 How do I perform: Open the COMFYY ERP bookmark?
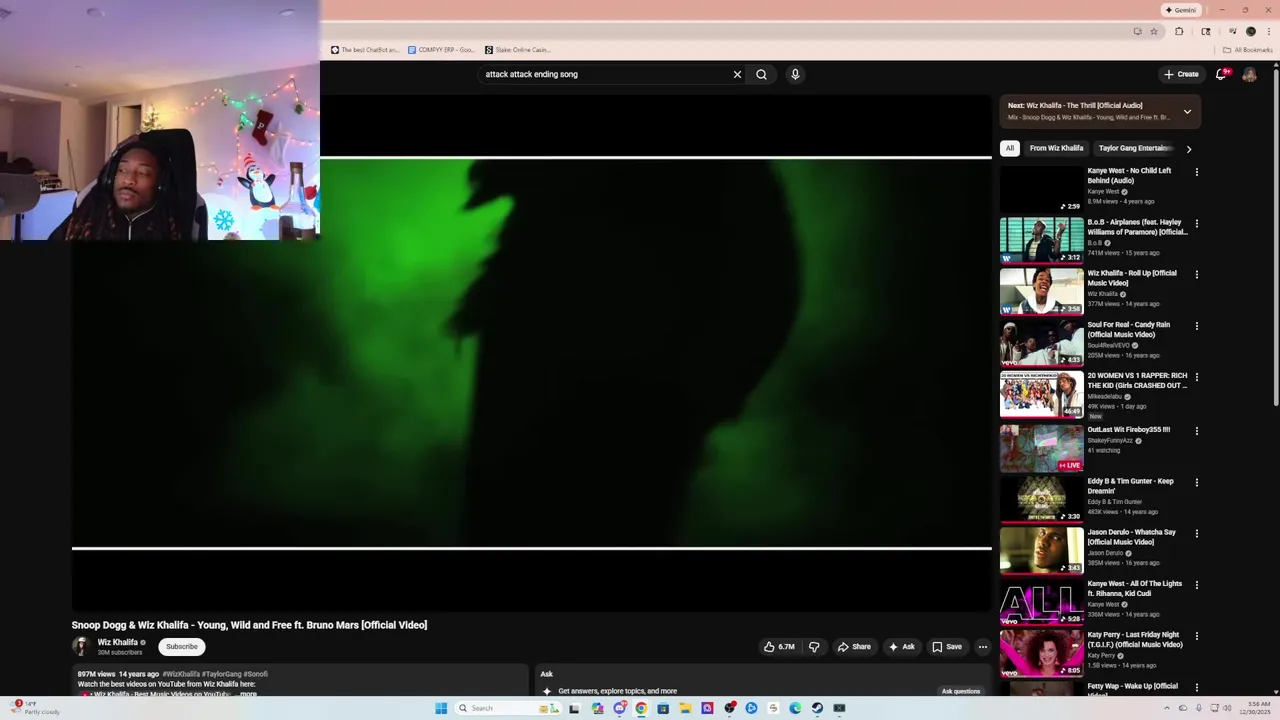point(441,50)
